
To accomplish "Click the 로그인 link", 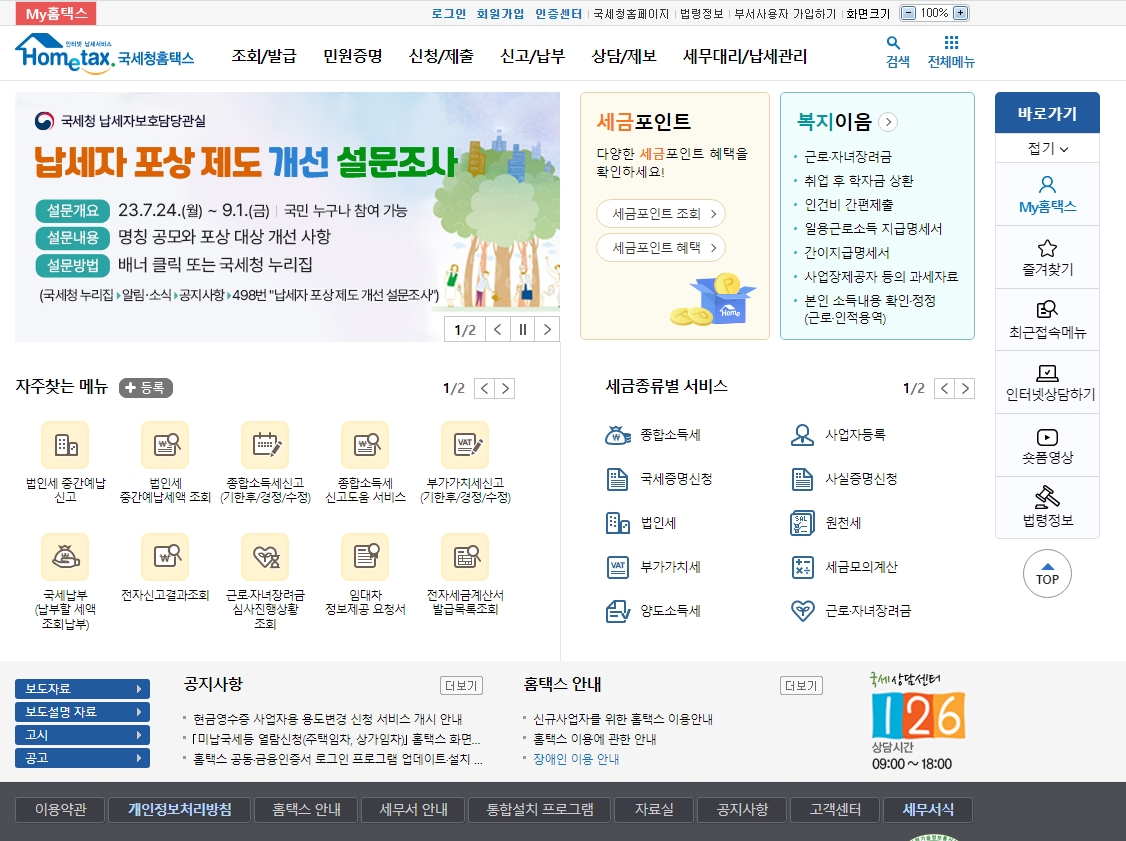I will (x=448, y=14).
